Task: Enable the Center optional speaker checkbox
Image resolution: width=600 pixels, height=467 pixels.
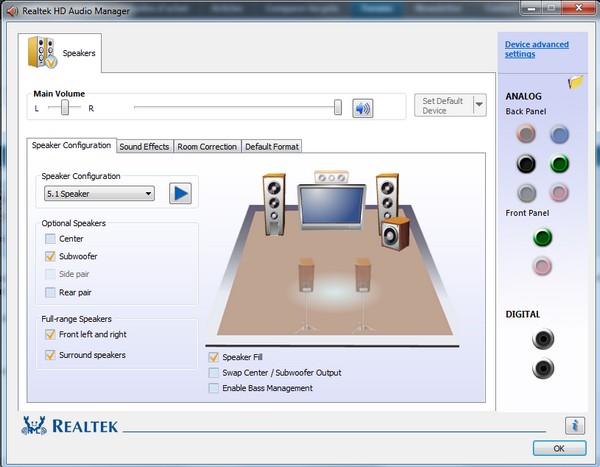Action: click(51, 239)
